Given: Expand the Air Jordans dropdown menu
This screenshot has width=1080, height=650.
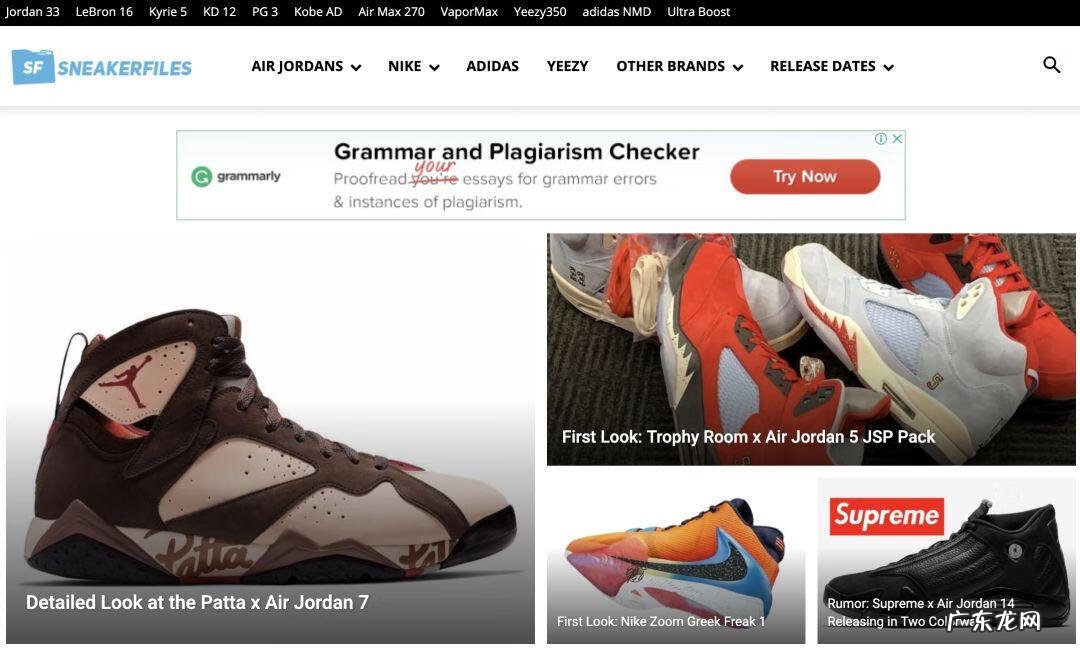Looking at the screenshot, I should [307, 66].
